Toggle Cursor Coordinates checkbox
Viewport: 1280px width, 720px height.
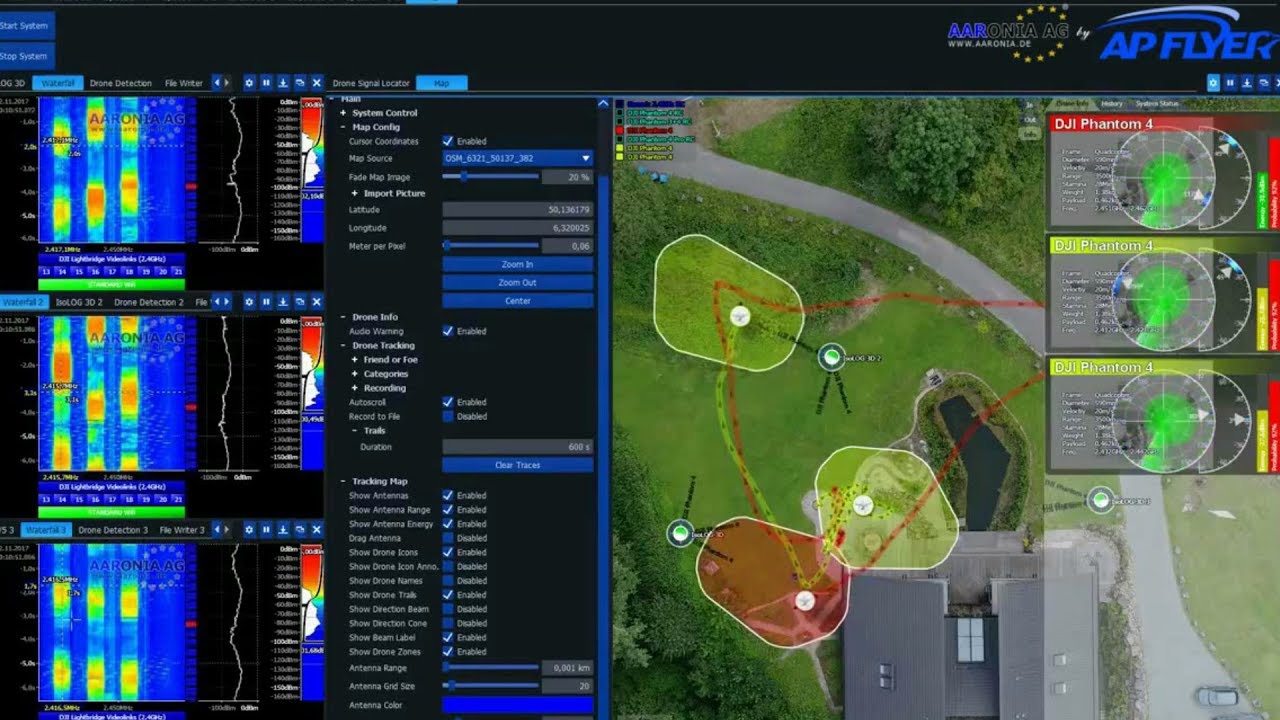(448, 142)
